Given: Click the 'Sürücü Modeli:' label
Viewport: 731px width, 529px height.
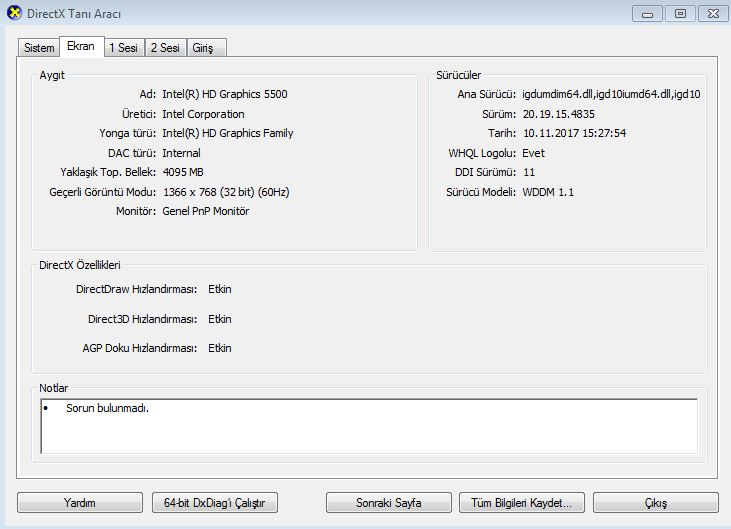Looking at the screenshot, I should [481, 192].
